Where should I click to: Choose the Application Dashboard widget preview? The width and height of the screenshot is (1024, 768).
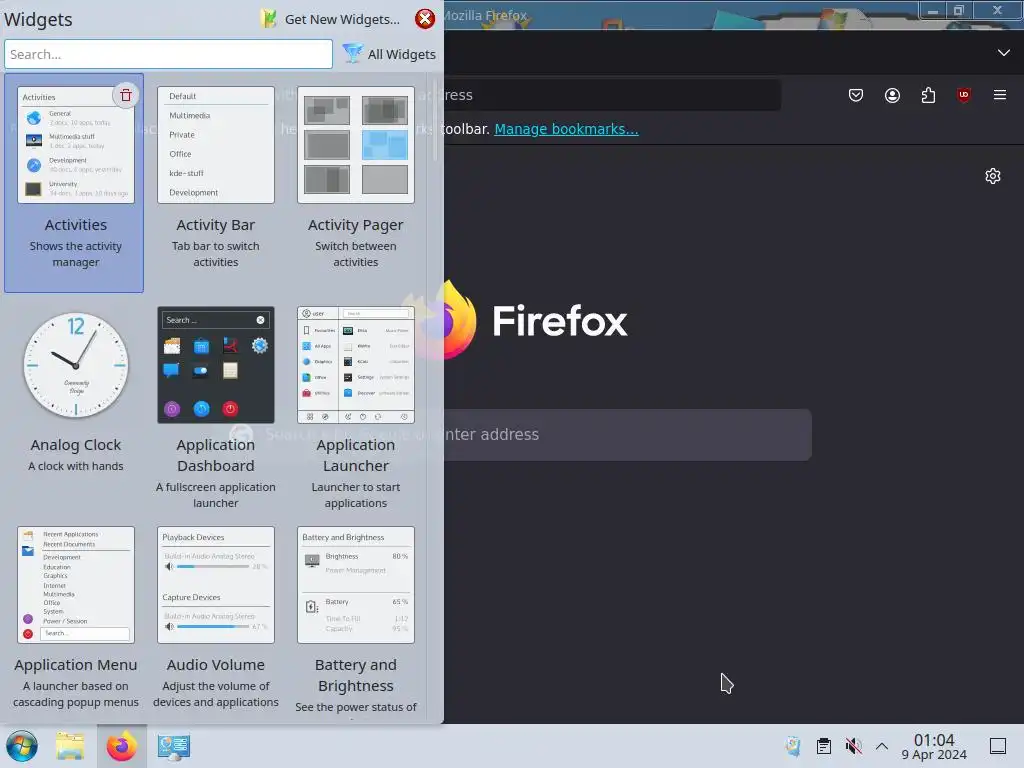(x=216, y=365)
